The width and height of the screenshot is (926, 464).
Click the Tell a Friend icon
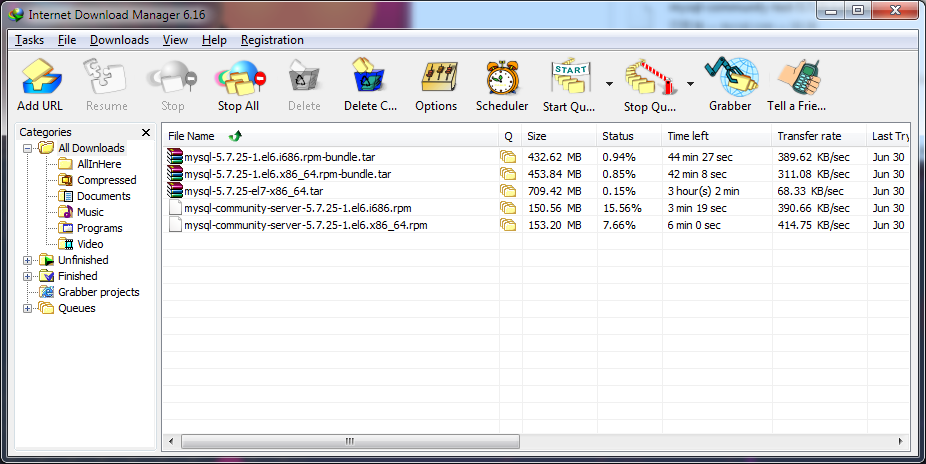pyautogui.click(x=800, y=77)
